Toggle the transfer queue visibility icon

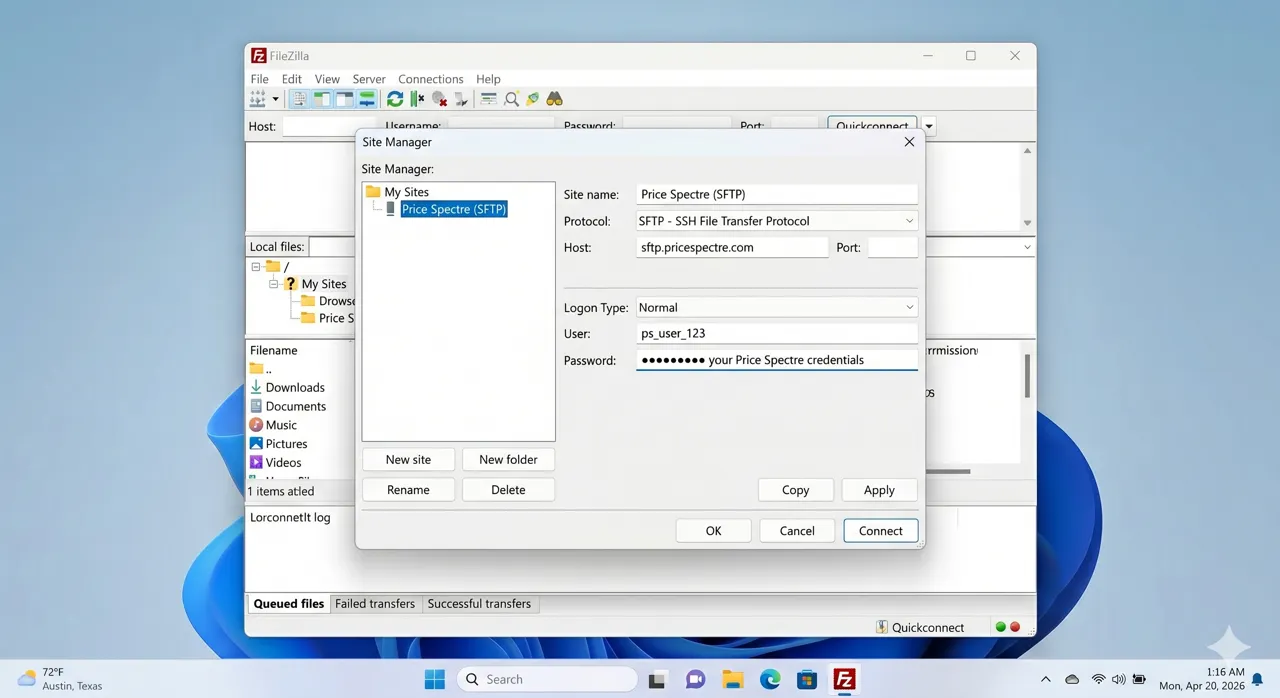click(x=366, y=98)
